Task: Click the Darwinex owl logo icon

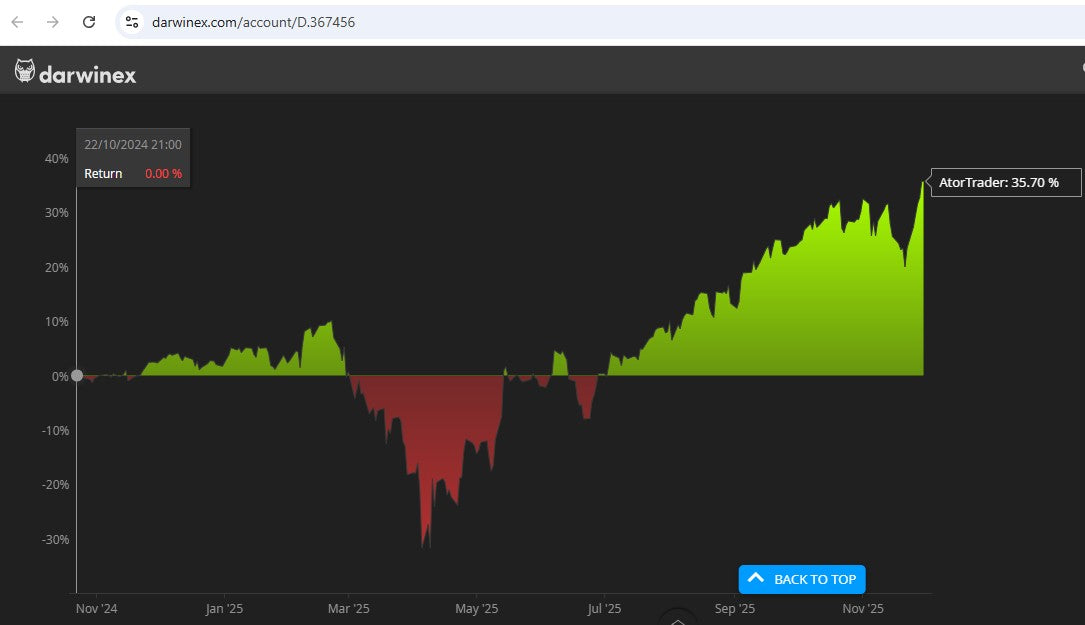Action: [25, 71]
